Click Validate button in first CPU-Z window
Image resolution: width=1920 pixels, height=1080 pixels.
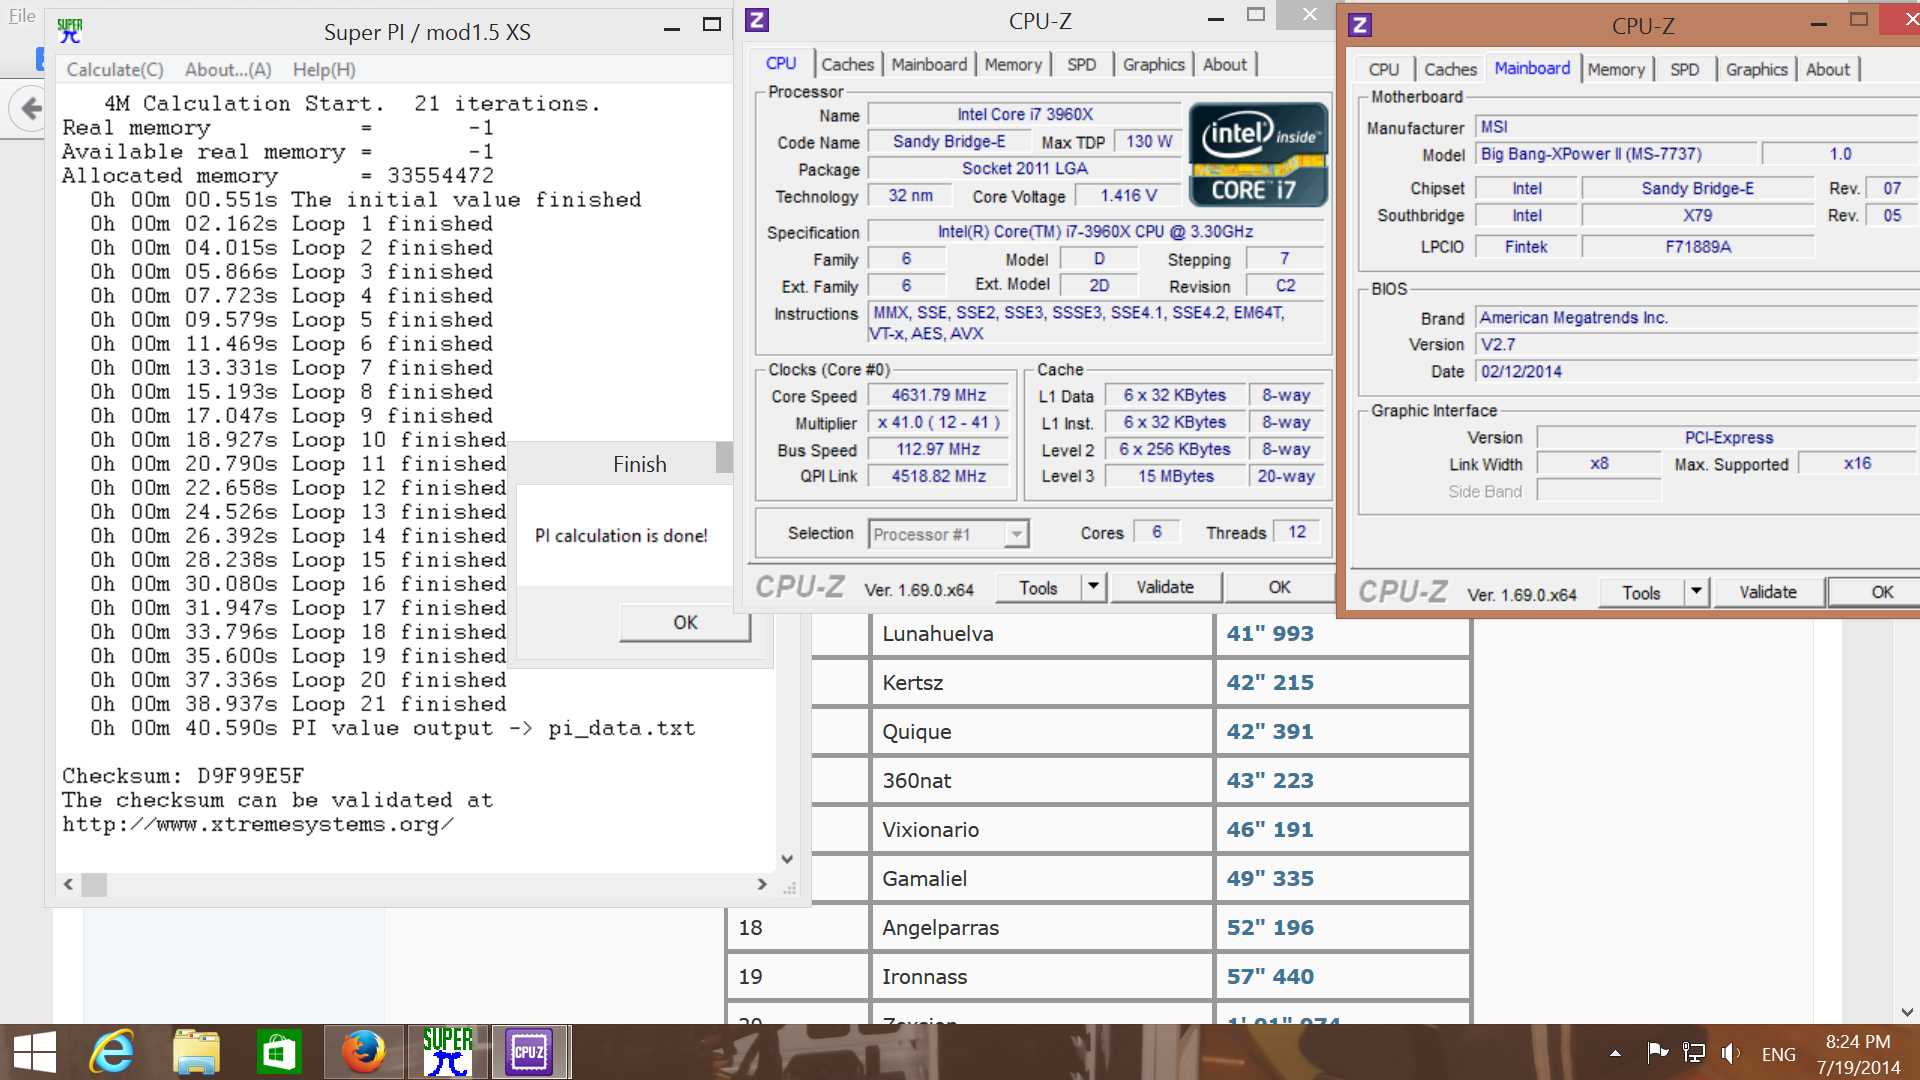(x=1164, y=587)
